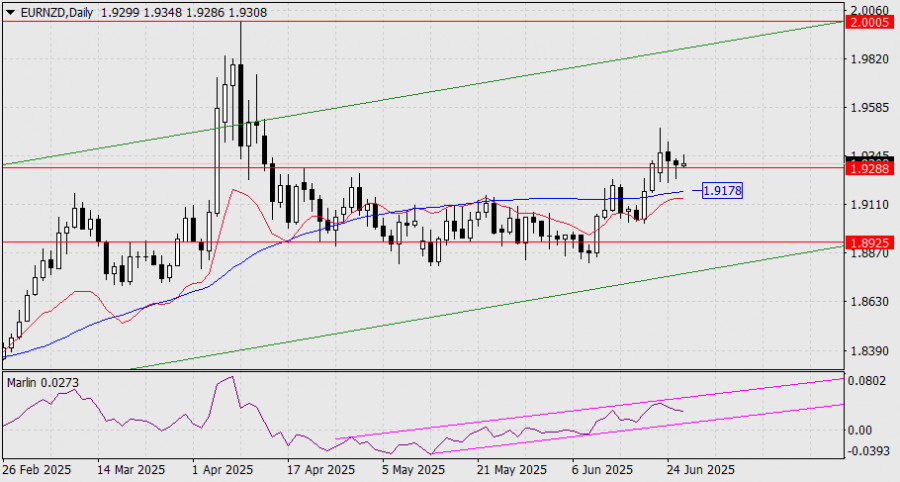Viewport: 900px width, 482px height.
Task: Click the 17 Apr 2025 date label
Action: click(321, 470)
